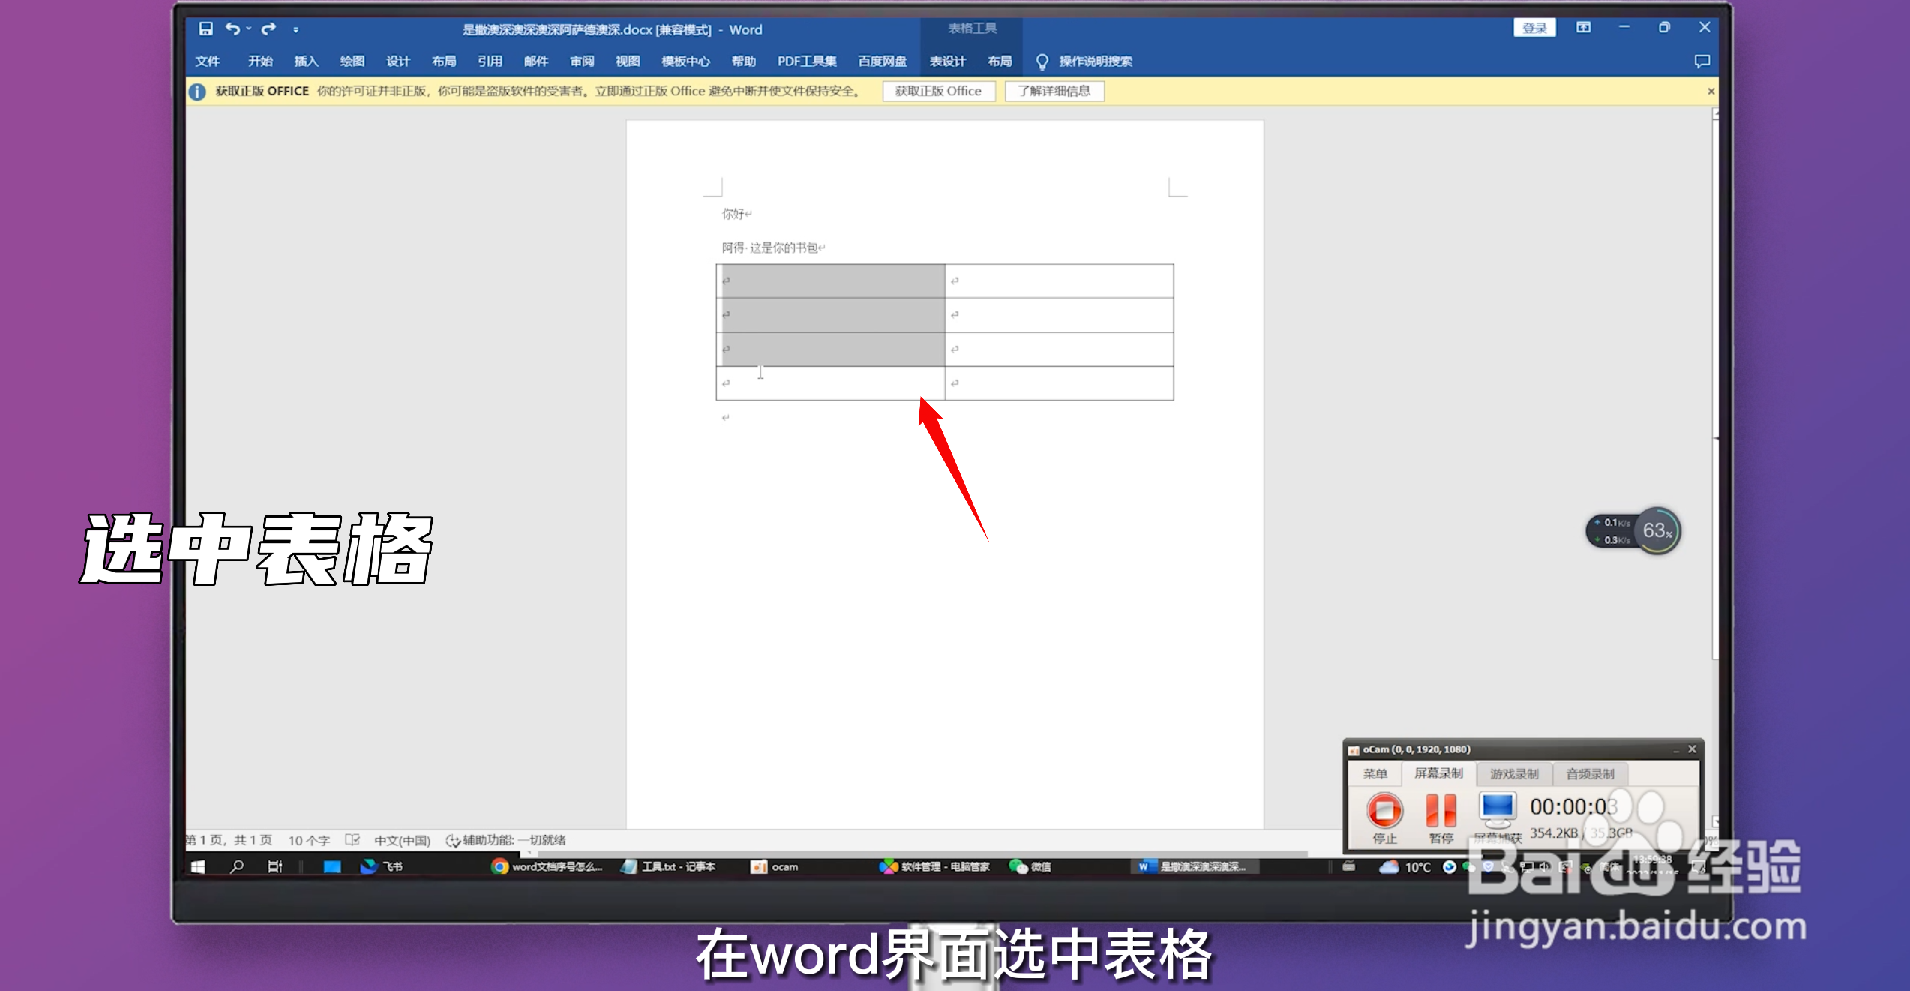Click the 63x speed gauge overlay

[x=1657, y=531]
